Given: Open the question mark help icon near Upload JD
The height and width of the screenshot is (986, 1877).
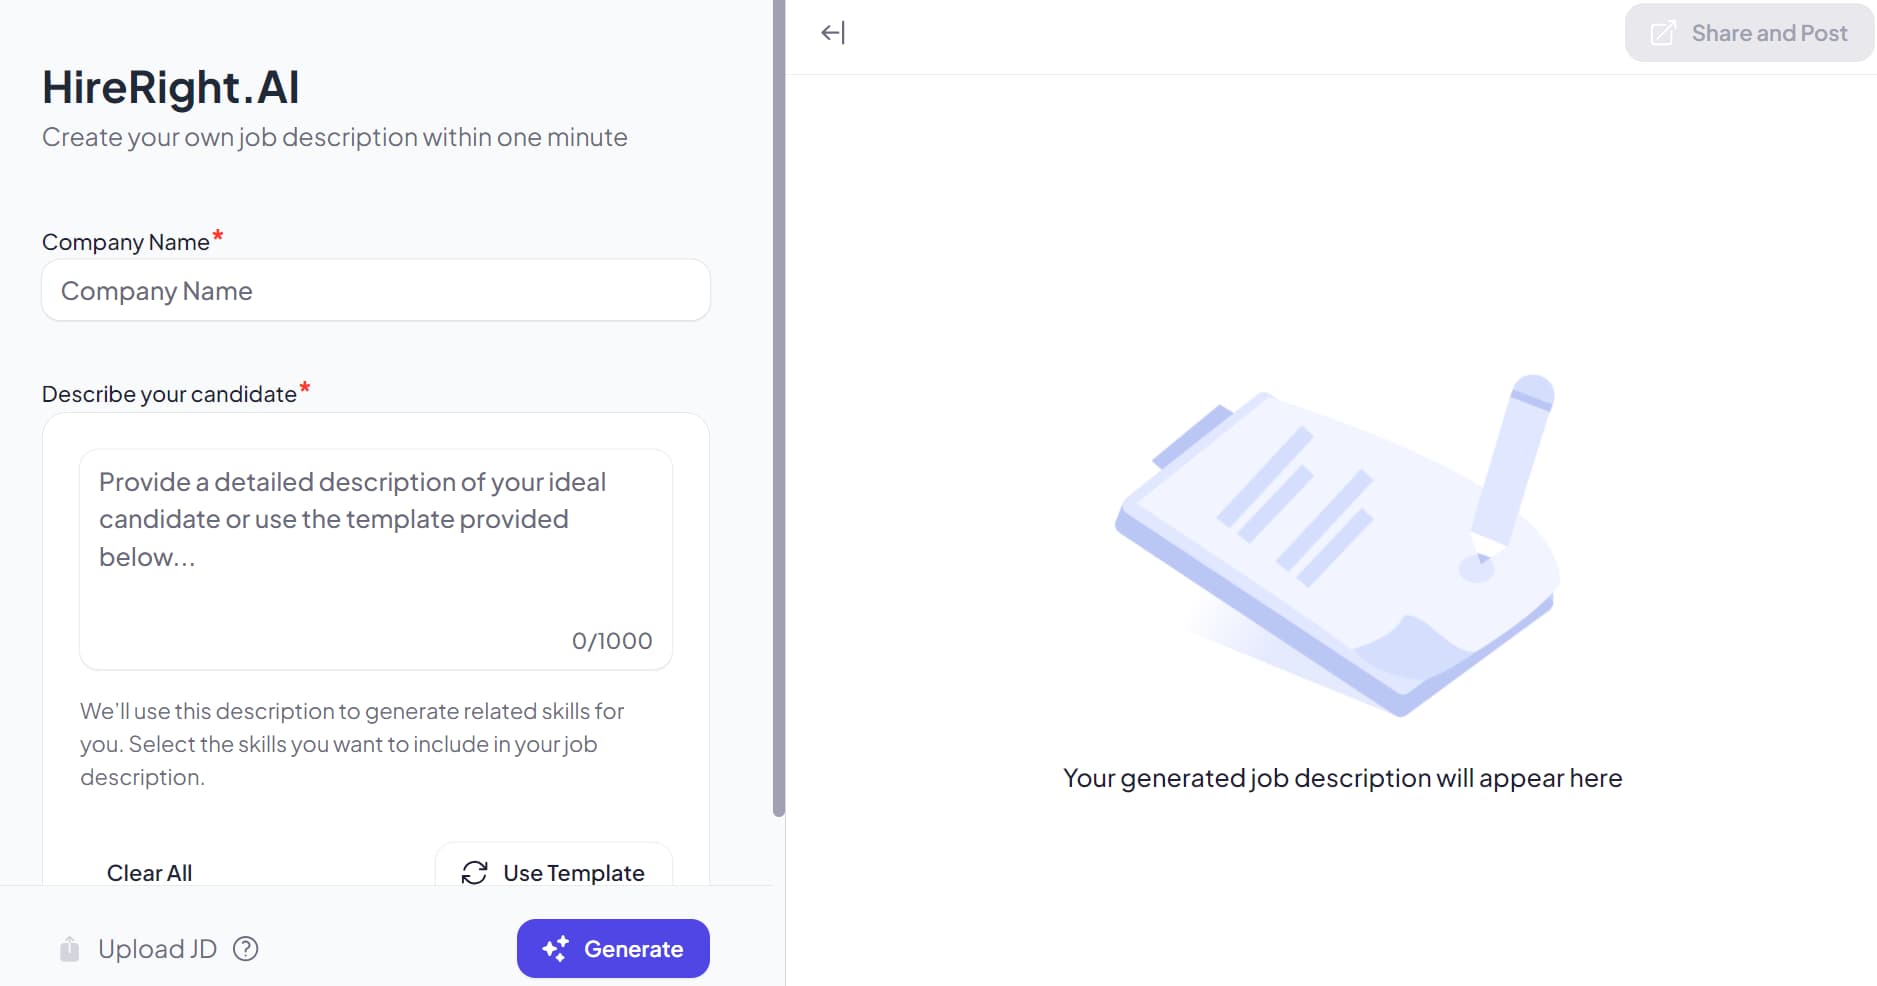Looking at the screenshot, I should [246, 948].
